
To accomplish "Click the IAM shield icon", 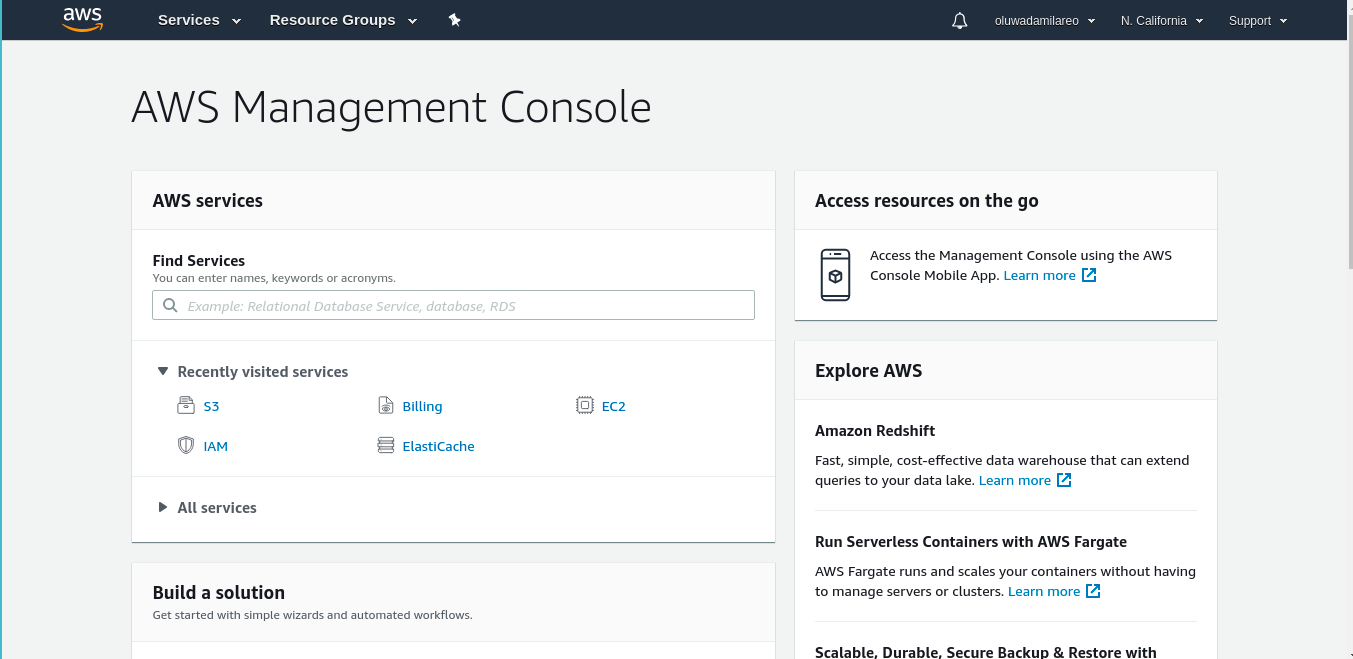I will [186, 445].
